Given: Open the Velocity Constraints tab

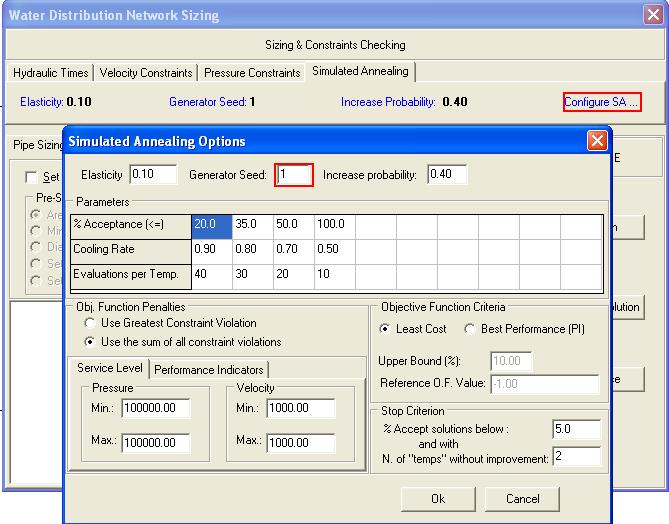Looking at the screenshot, I should 146,73.
